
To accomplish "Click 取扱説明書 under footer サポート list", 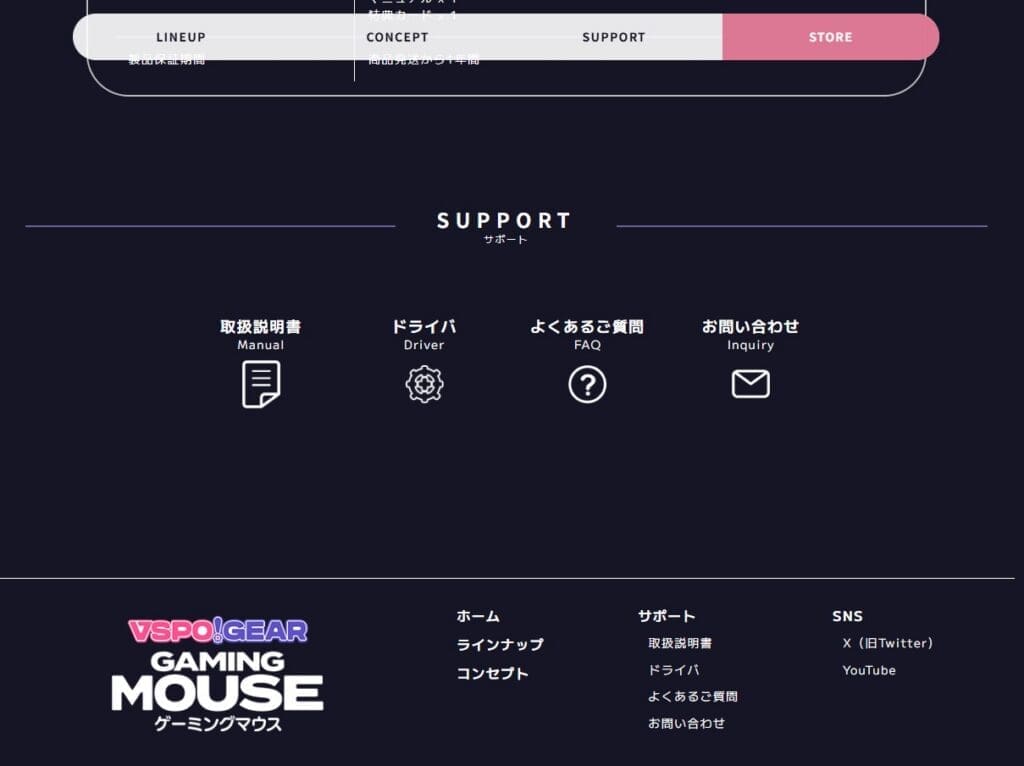I will 680,643.
